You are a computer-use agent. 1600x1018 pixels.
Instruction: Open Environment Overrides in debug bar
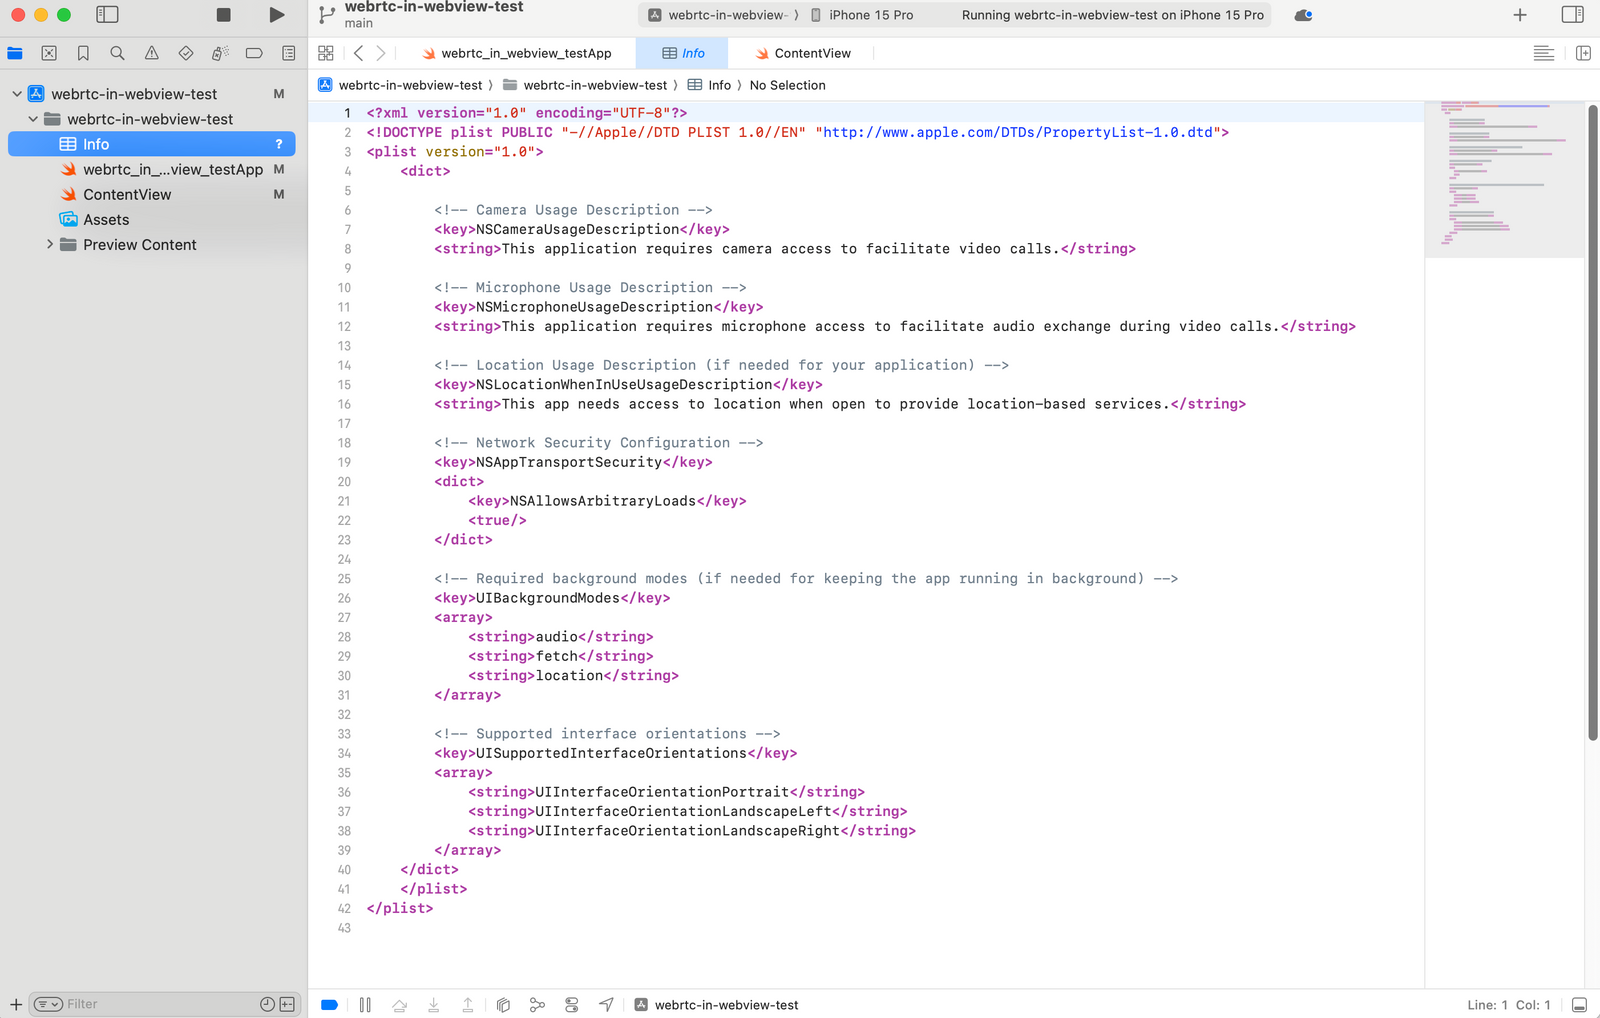(572, 1005)
